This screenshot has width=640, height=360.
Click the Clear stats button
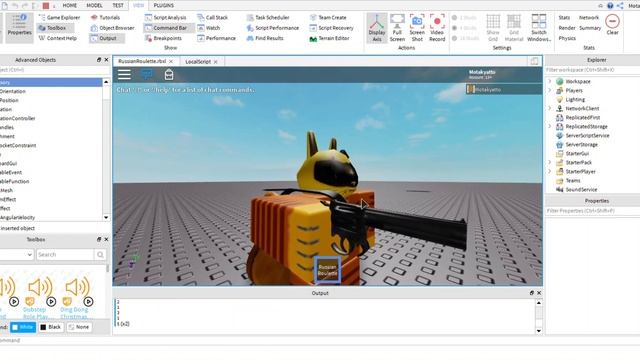[612, 24]
